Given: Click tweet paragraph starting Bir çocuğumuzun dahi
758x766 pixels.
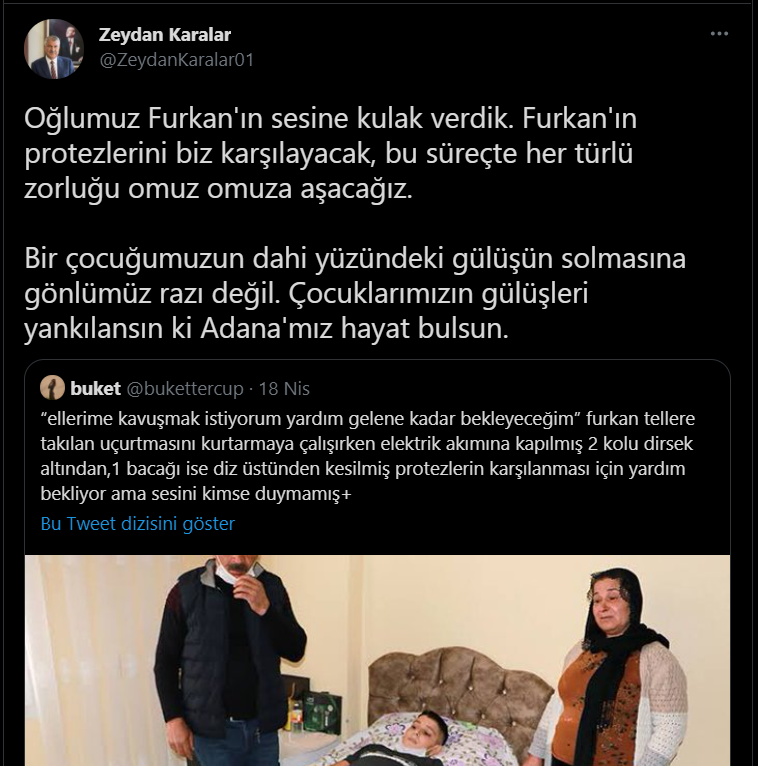Looking at the screenshot, I should pyautogui.click(x=355, y=293).
